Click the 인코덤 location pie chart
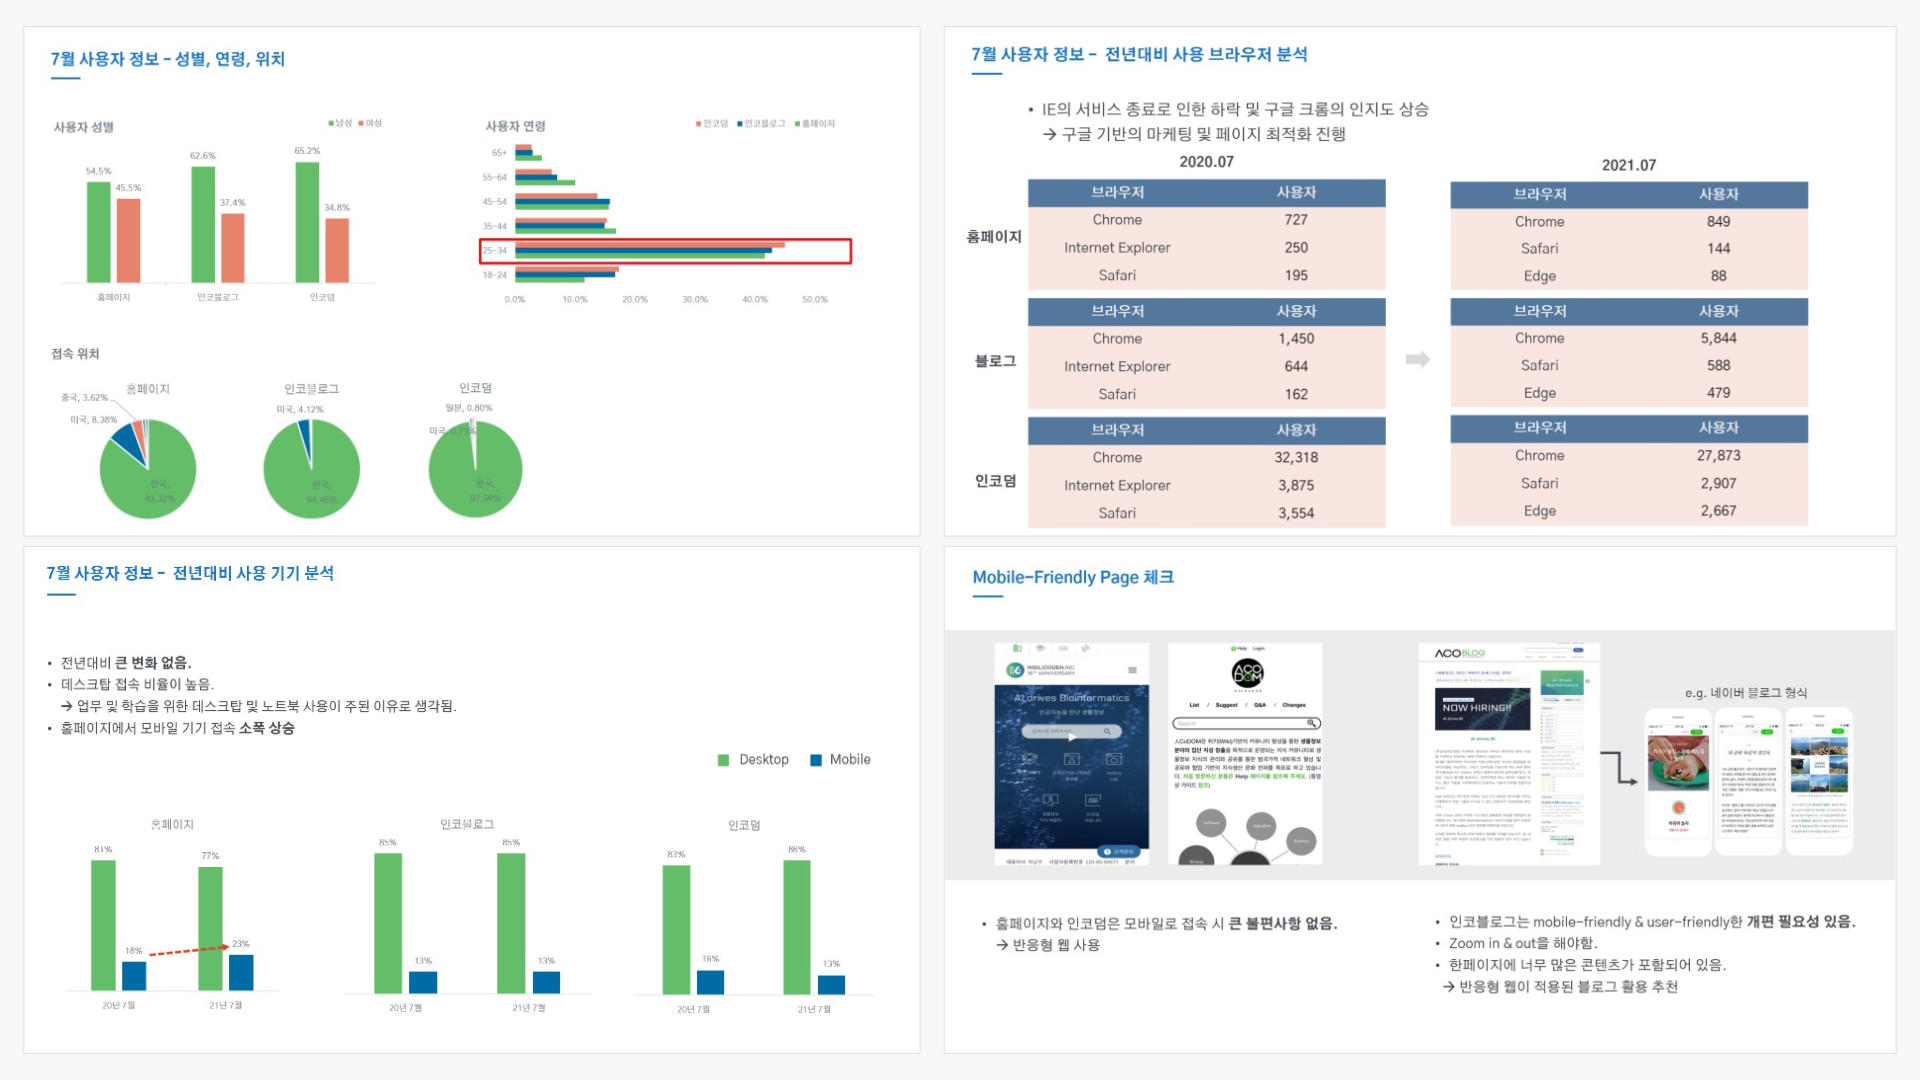 coord(475,468)
